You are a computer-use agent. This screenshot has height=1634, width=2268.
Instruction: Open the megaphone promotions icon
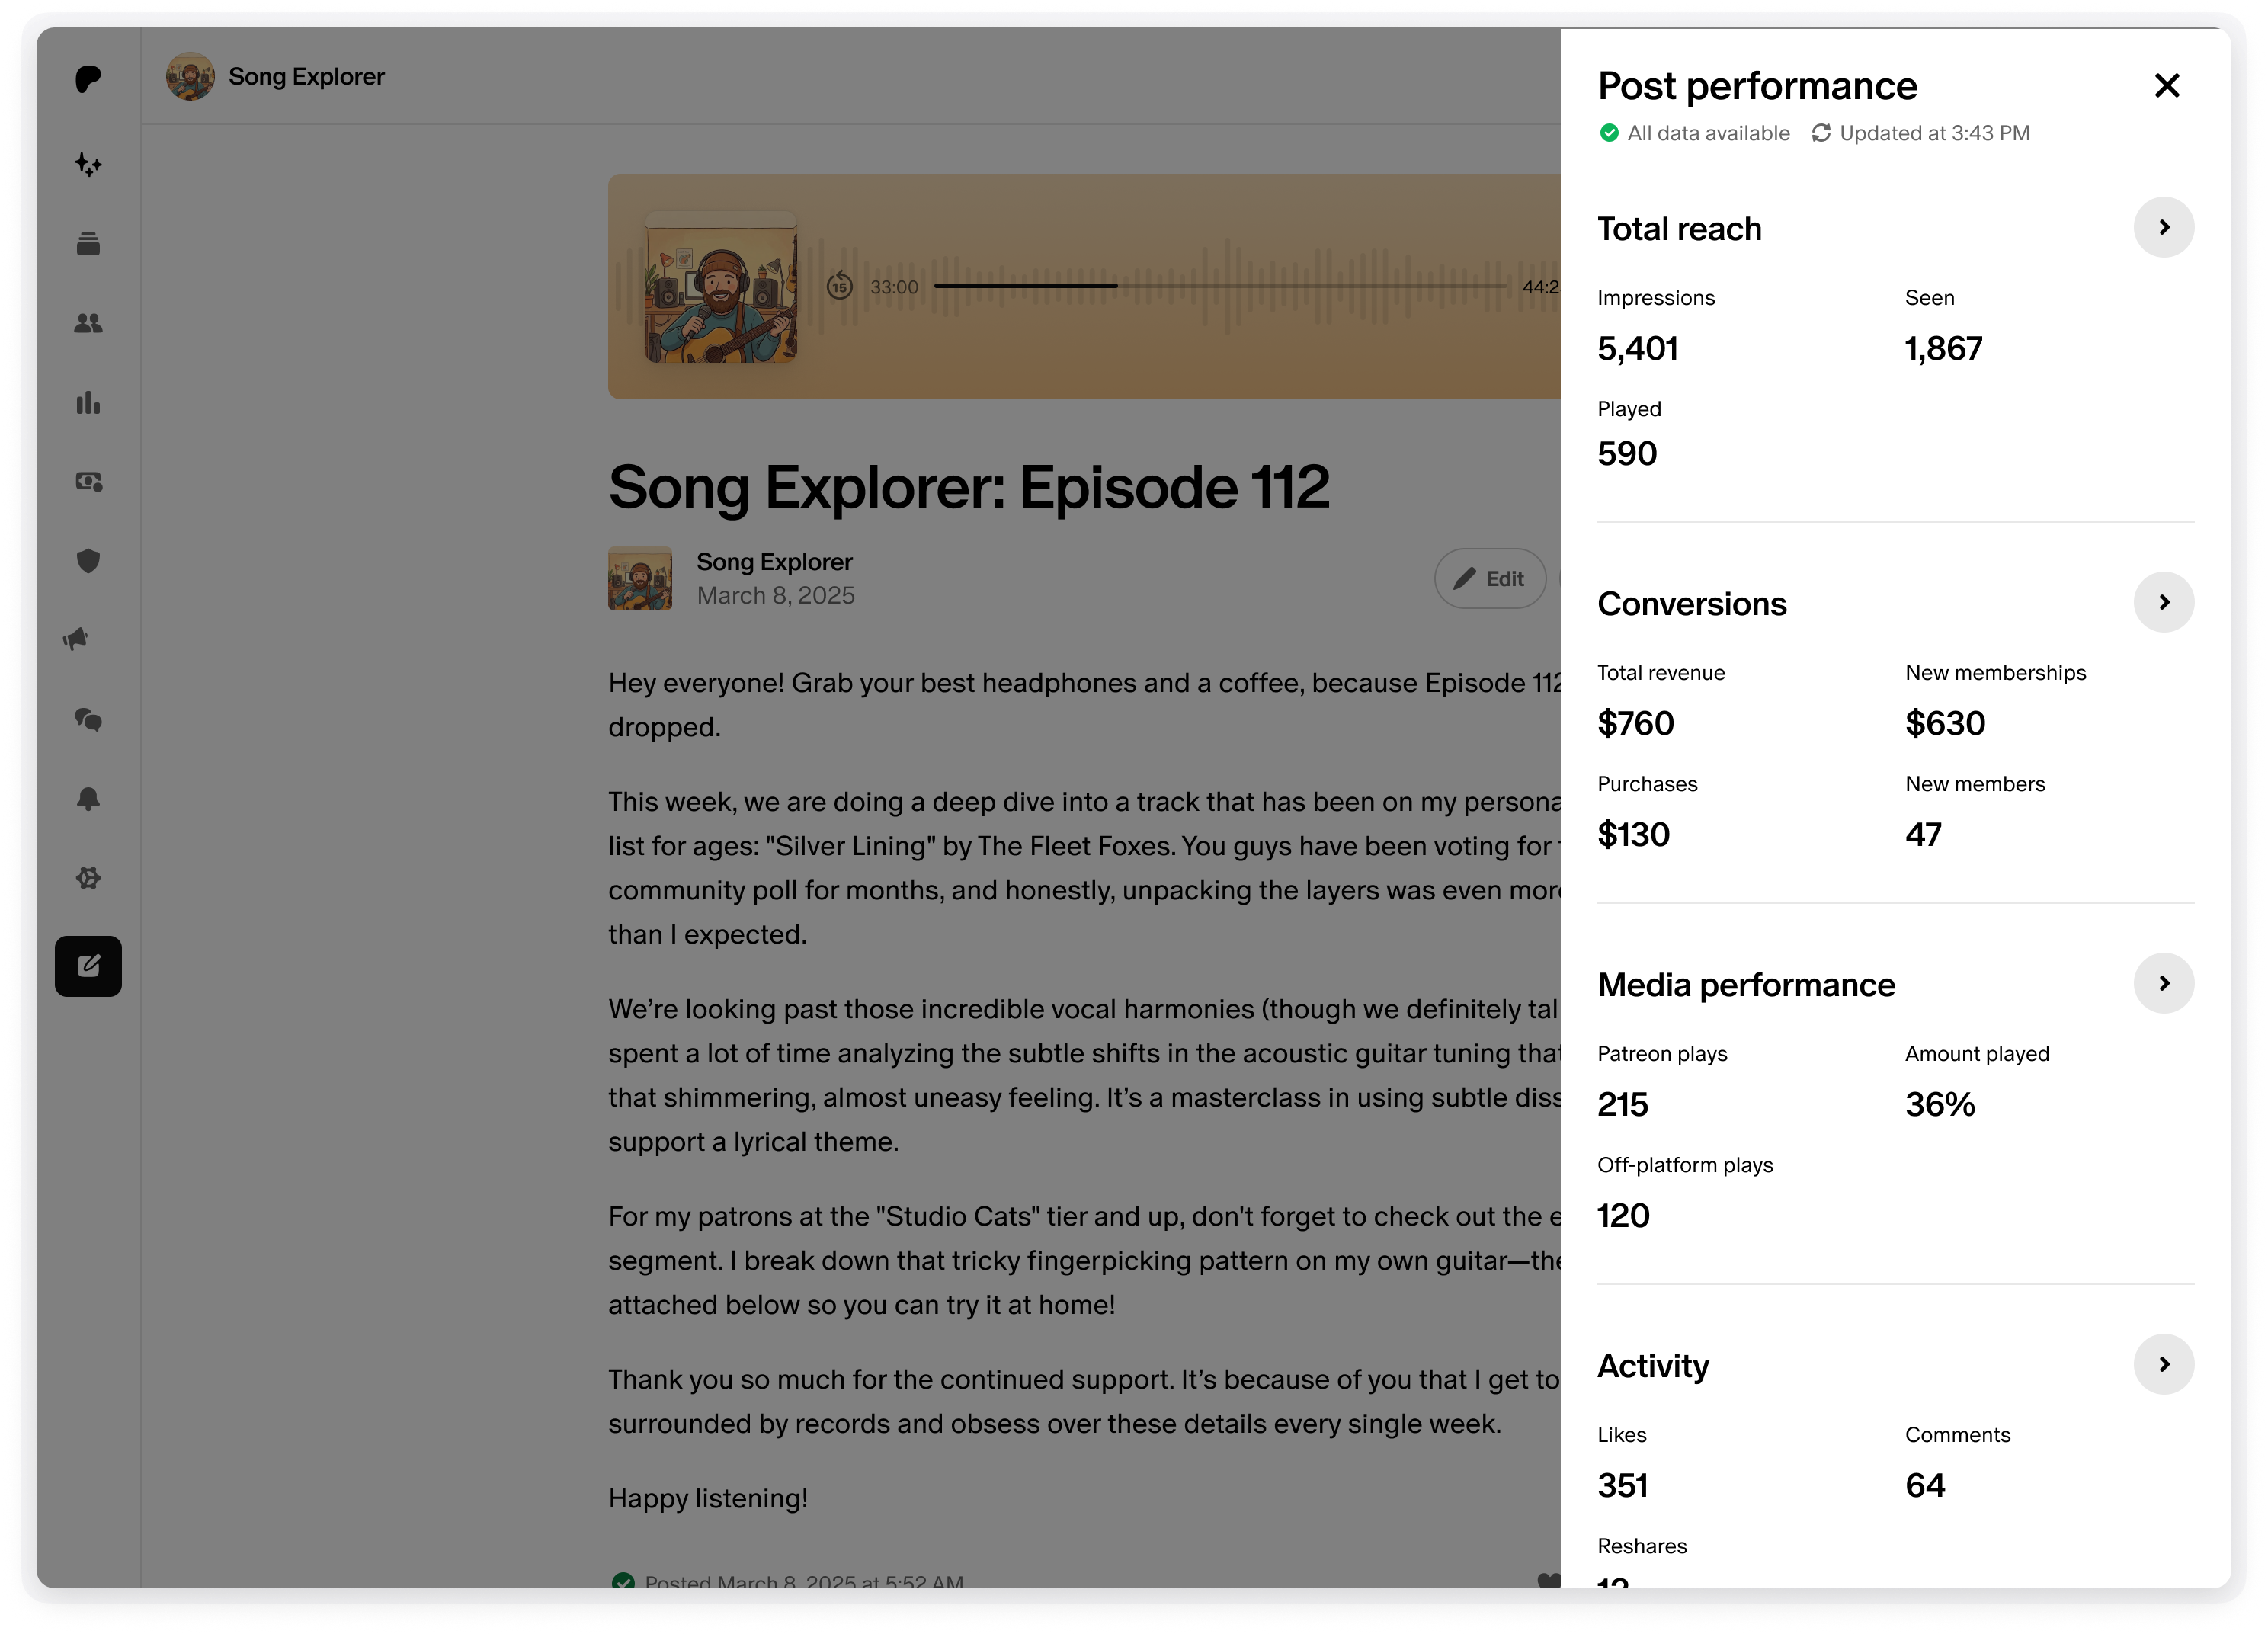coord(76,639)
